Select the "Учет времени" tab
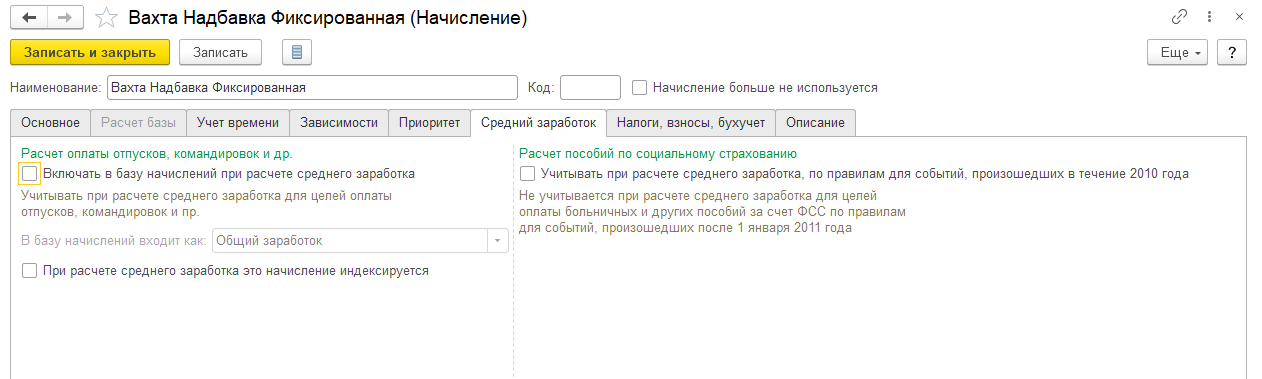The image size is (1262, 379). [238, 123]
